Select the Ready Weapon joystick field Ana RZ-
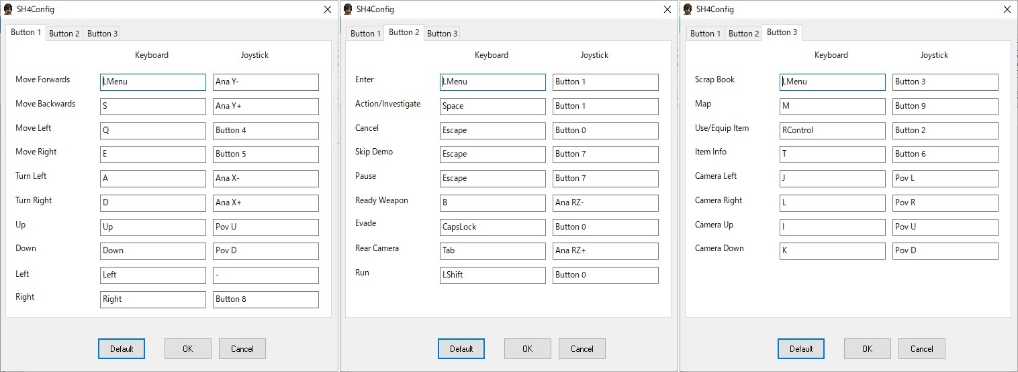 click(x=606, y=203)
